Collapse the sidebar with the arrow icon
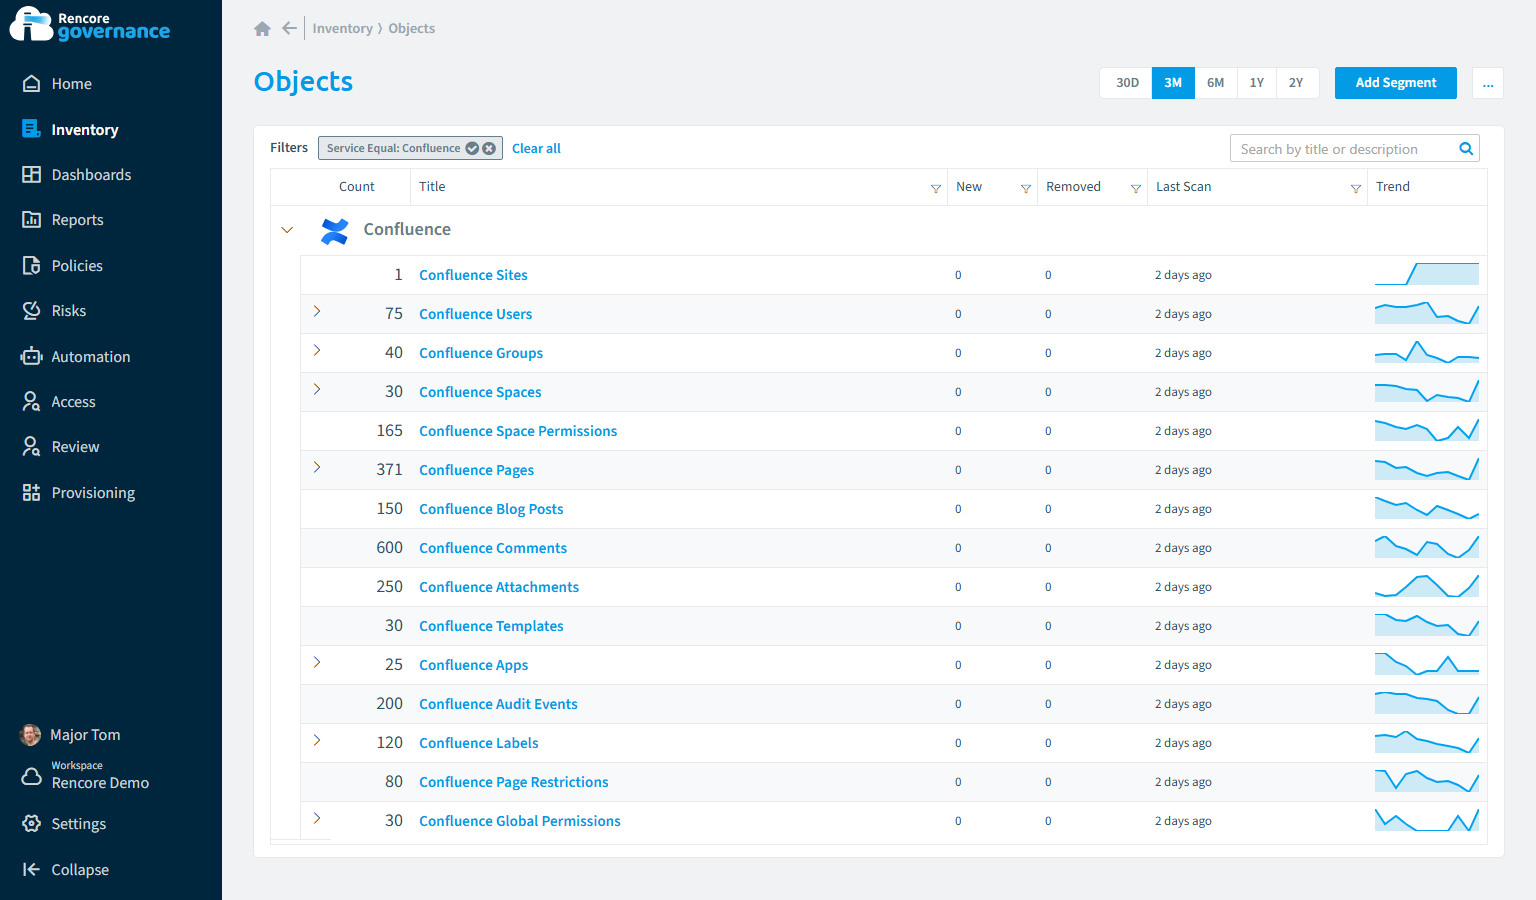Viewport: 1536px width, 900px height. pos(31,870)
